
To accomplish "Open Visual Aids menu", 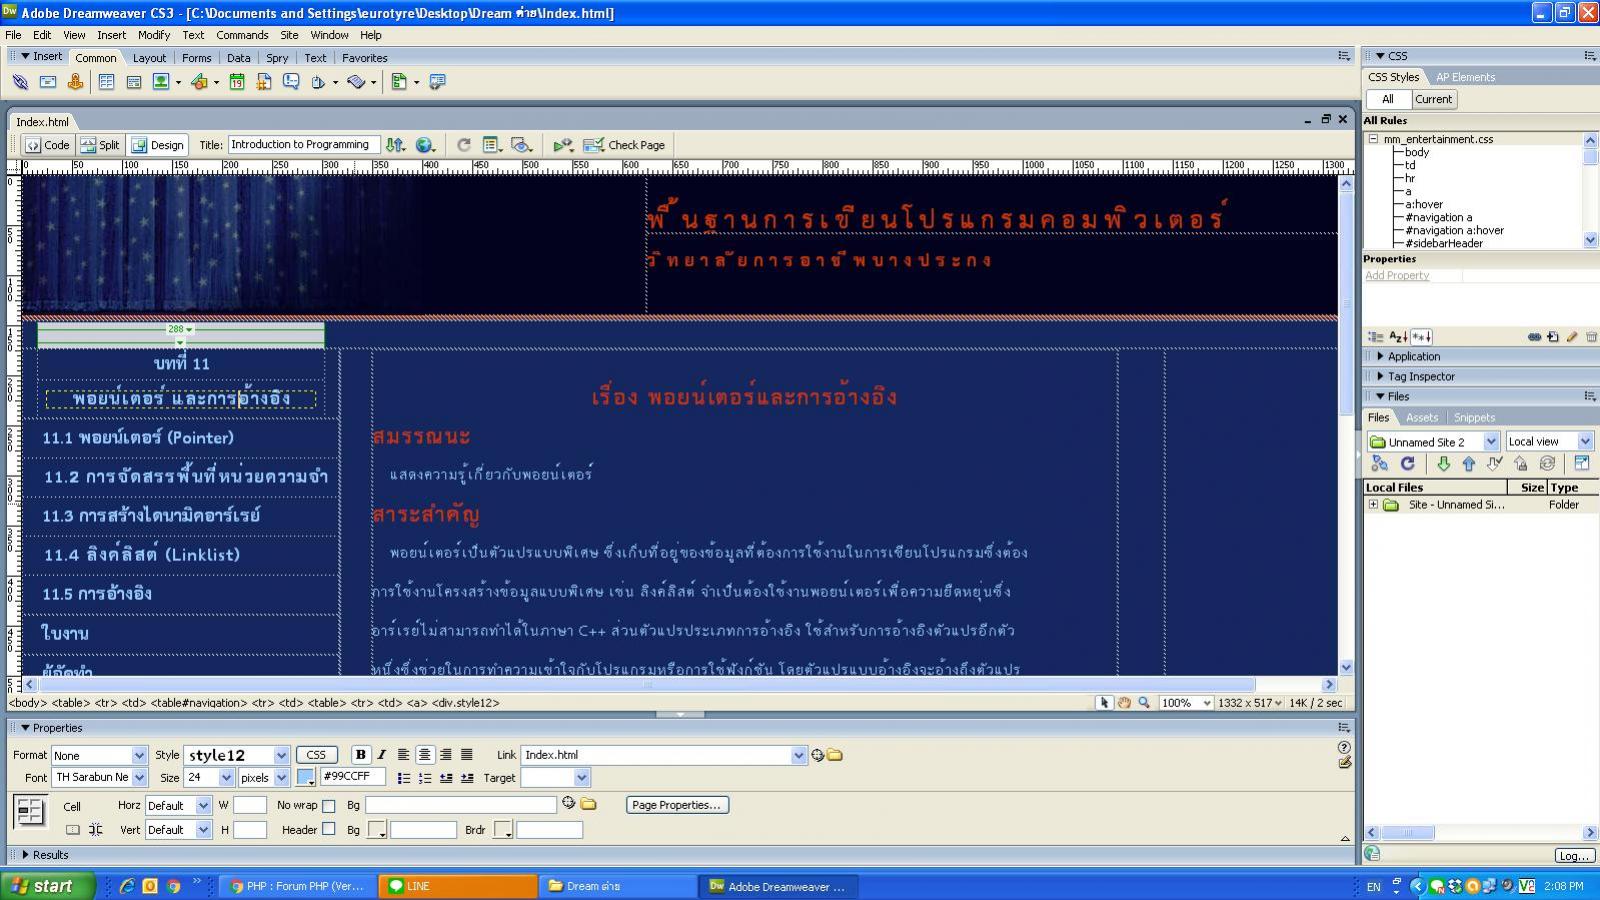I will pos(521,145).
